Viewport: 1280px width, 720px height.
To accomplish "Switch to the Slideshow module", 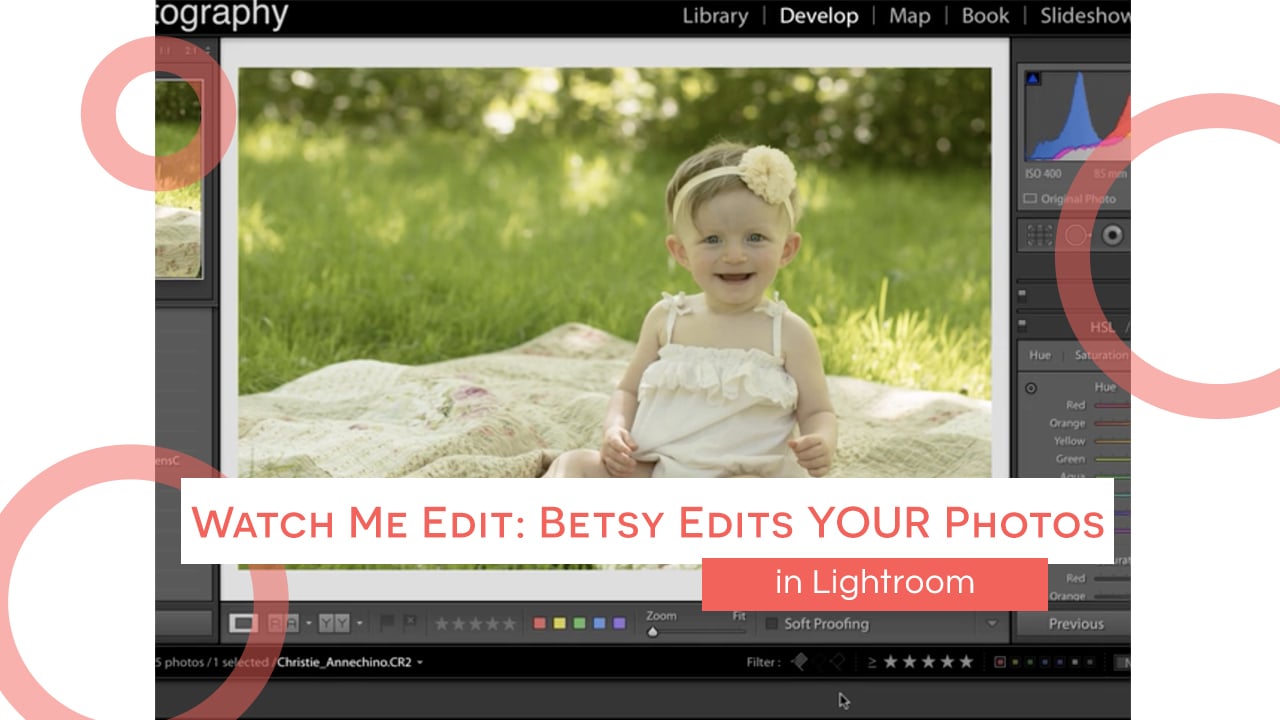I will 1085,16.
